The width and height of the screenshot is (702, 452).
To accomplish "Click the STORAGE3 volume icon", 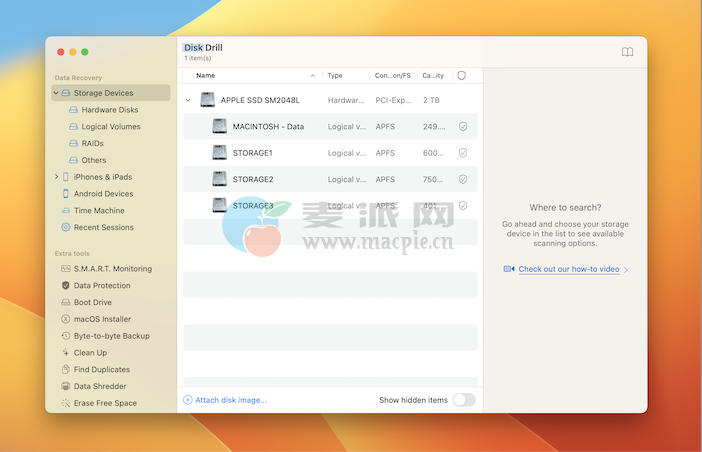I will pyautogui.click(x=219, y=205).
